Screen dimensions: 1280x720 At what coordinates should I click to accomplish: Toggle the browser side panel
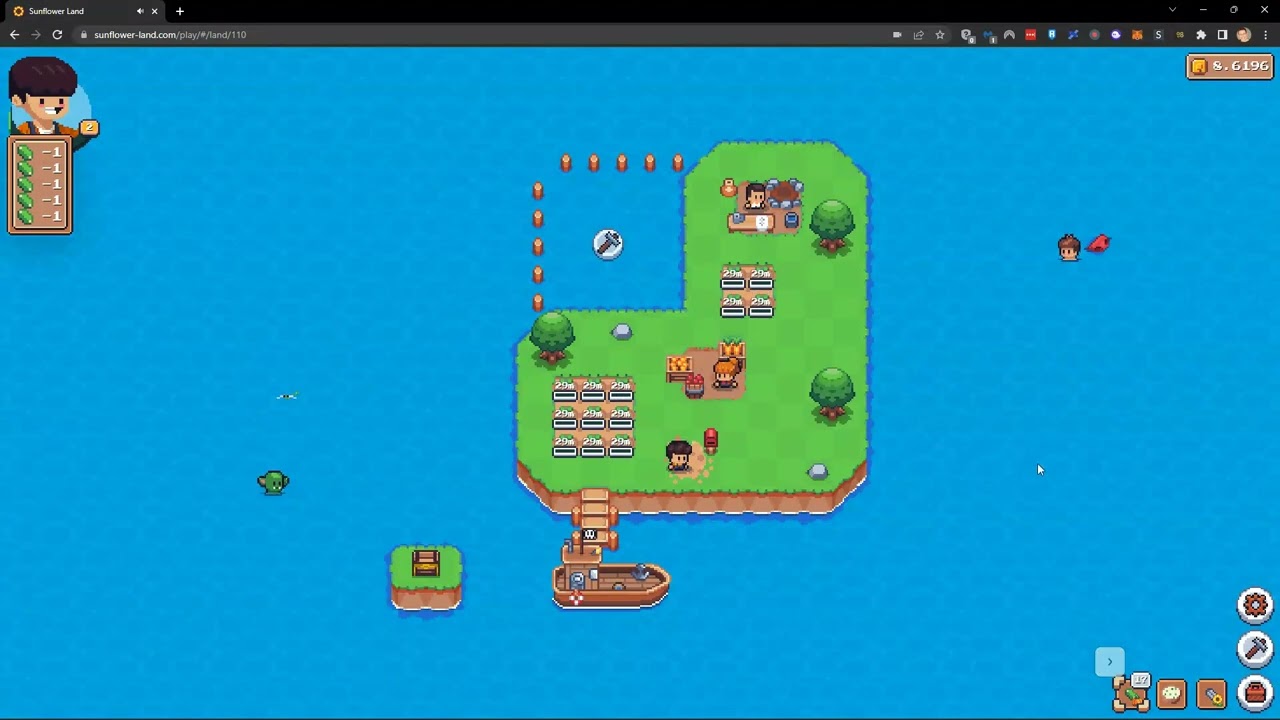(x=1222, y=34)
